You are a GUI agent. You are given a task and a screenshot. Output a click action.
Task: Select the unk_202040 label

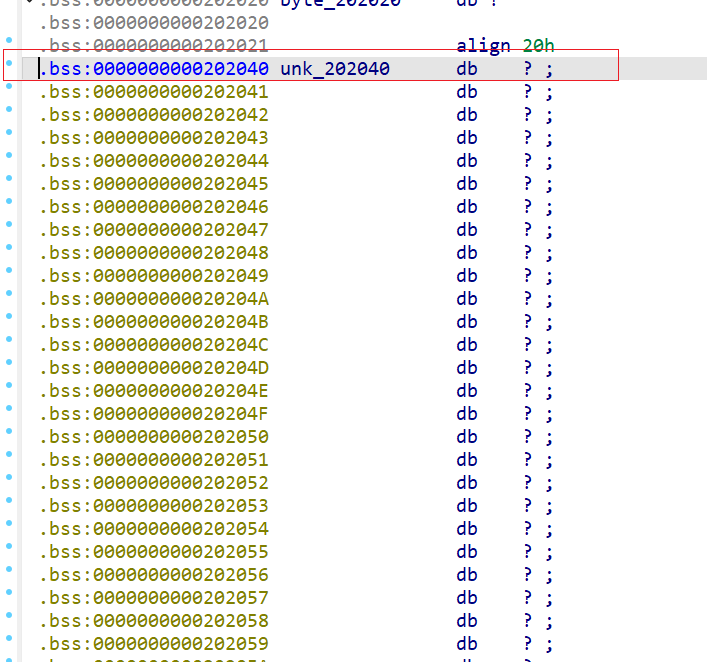tap(342, 69)
